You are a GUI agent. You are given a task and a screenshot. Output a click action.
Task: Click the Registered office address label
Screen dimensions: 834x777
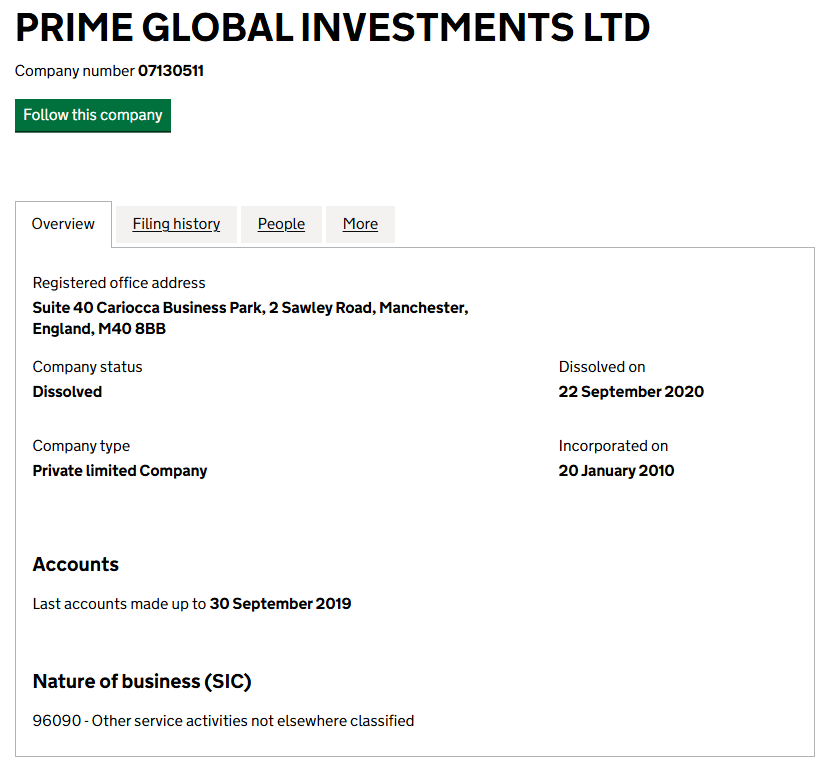[x=119, y=283]
